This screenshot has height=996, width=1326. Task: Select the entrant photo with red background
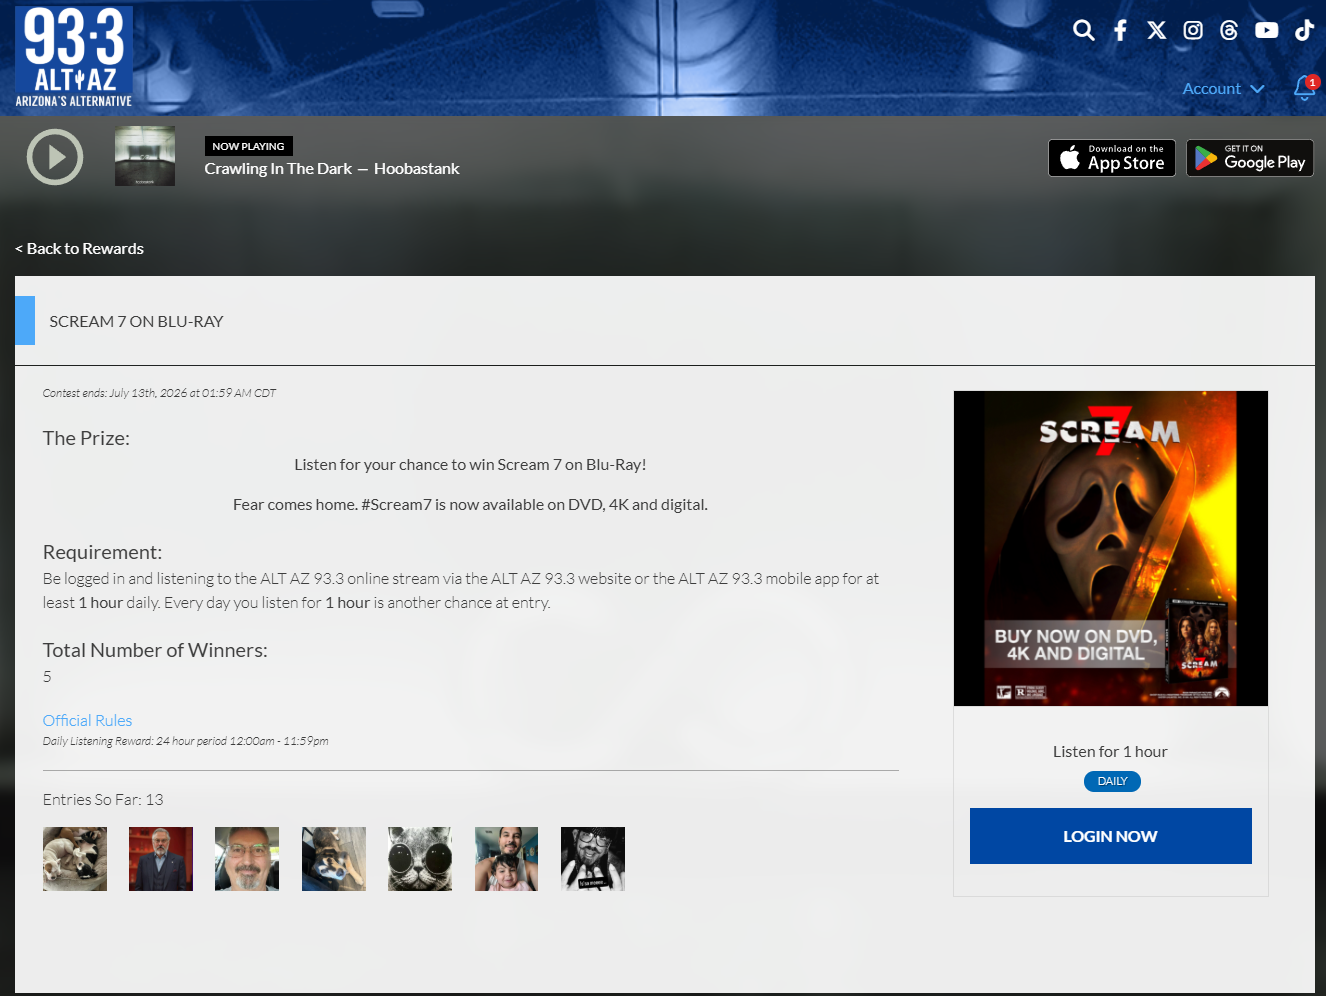pos(161,859)
